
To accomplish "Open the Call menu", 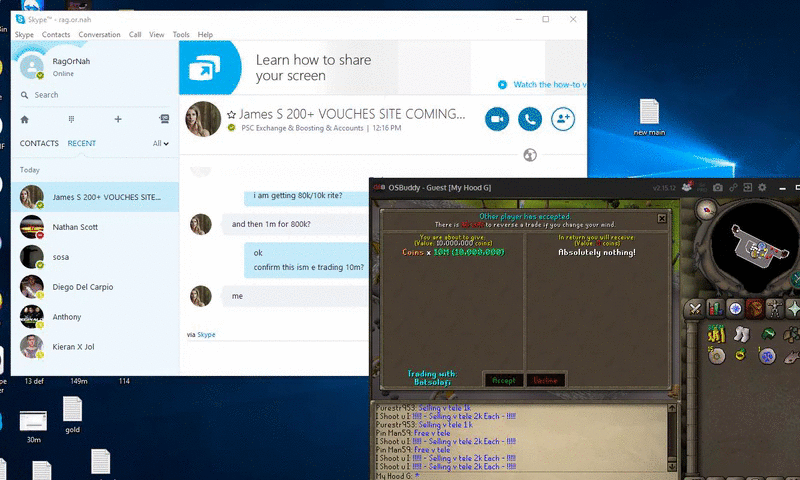I will coord(135,35).
